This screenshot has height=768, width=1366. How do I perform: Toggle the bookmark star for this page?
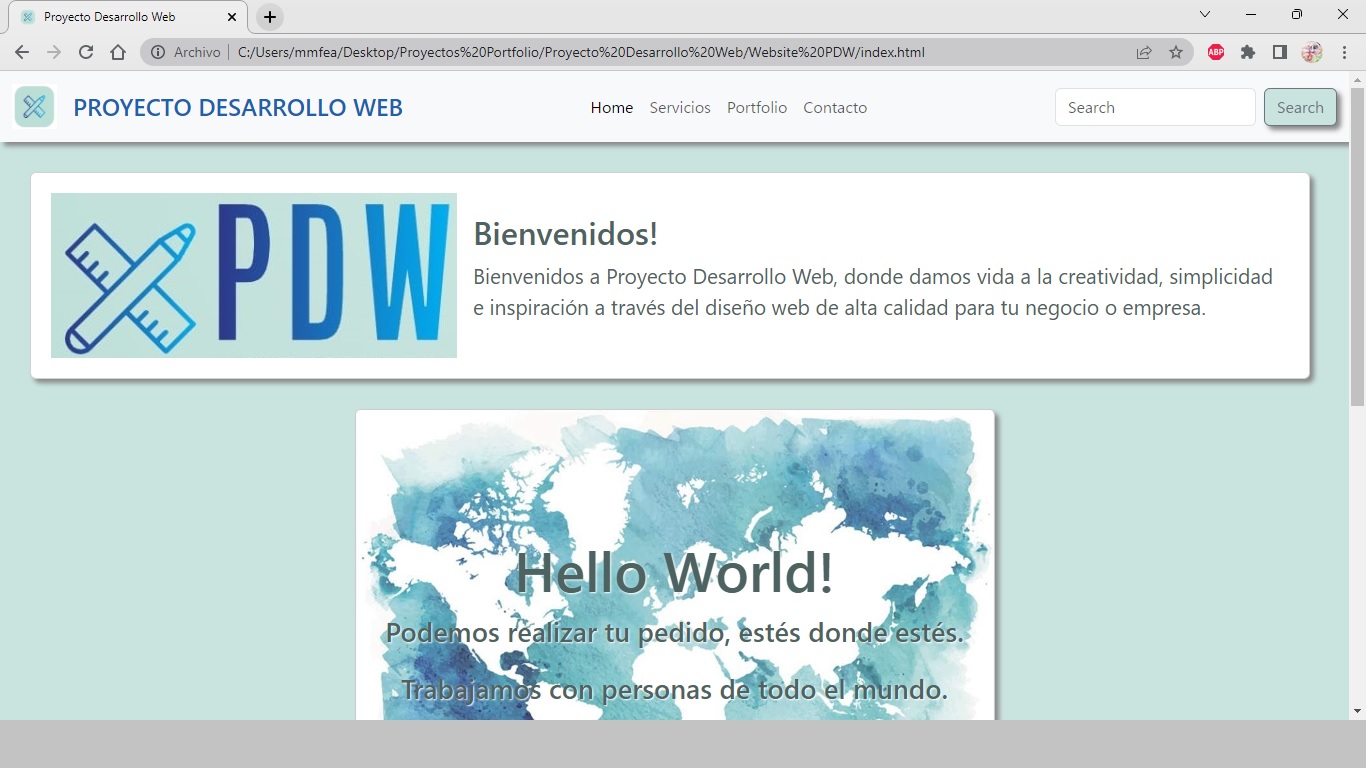coord(1178,52)
